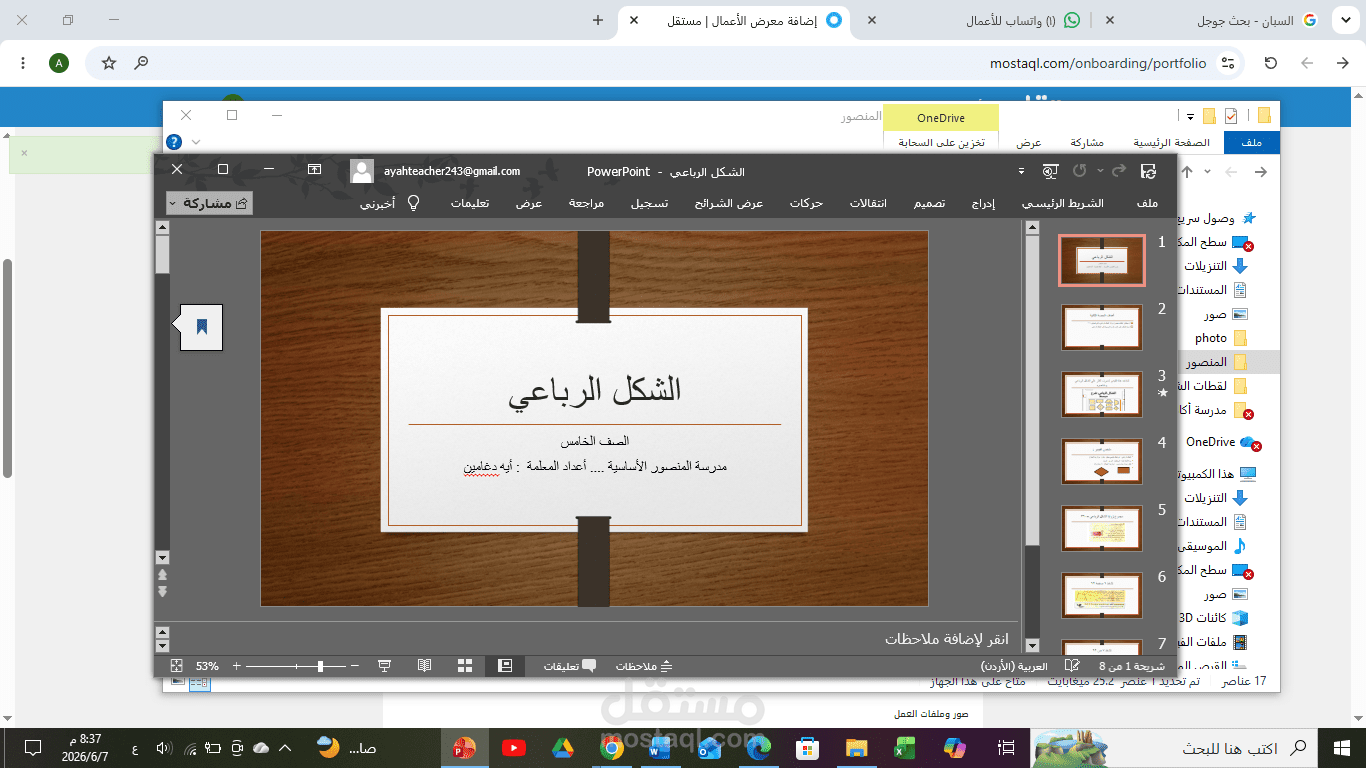Open the تعليمات ribbon tab
Viewport: 1366px width, 768px height.
tap(469, 203)
